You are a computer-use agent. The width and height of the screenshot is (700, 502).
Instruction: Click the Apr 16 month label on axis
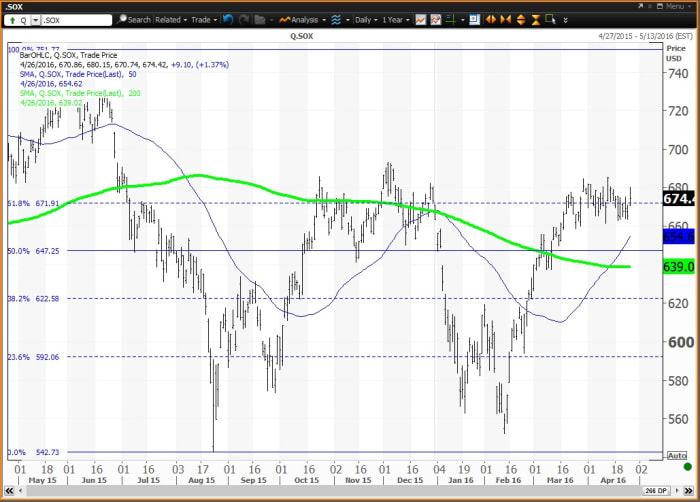[x=613, y=481]
